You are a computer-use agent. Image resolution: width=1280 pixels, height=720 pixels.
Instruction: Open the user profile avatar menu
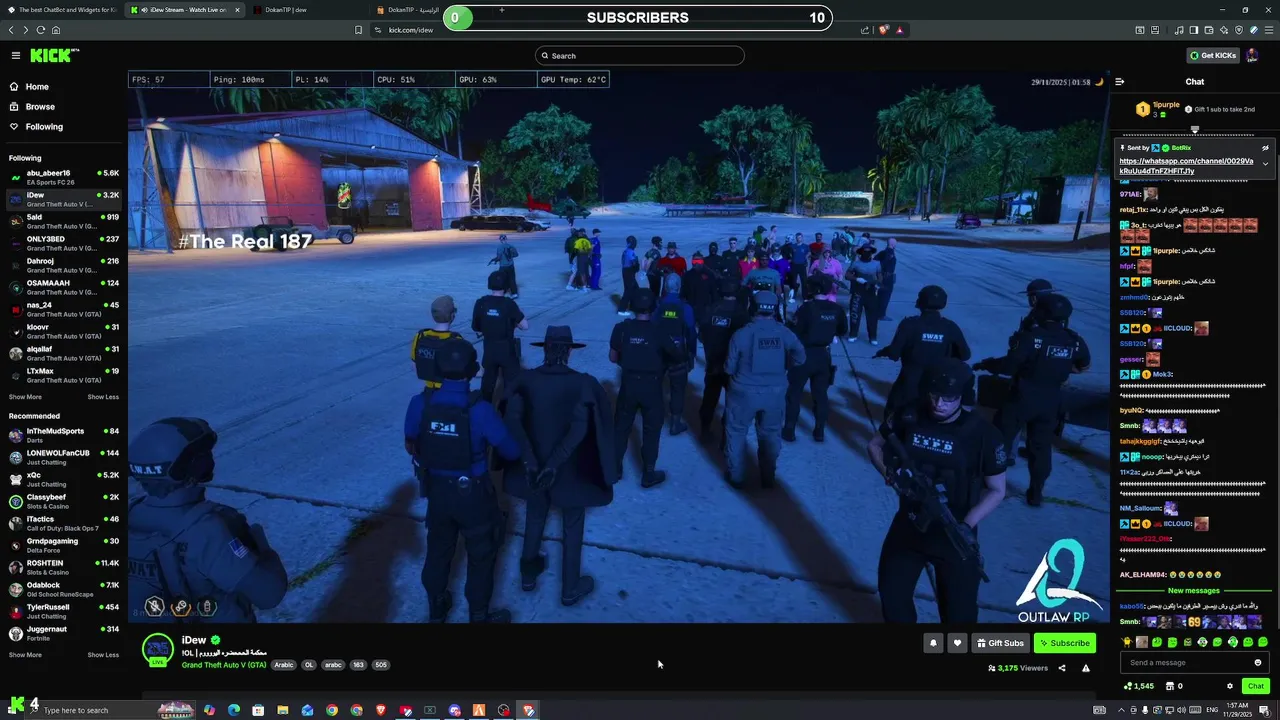[1252, 56]
